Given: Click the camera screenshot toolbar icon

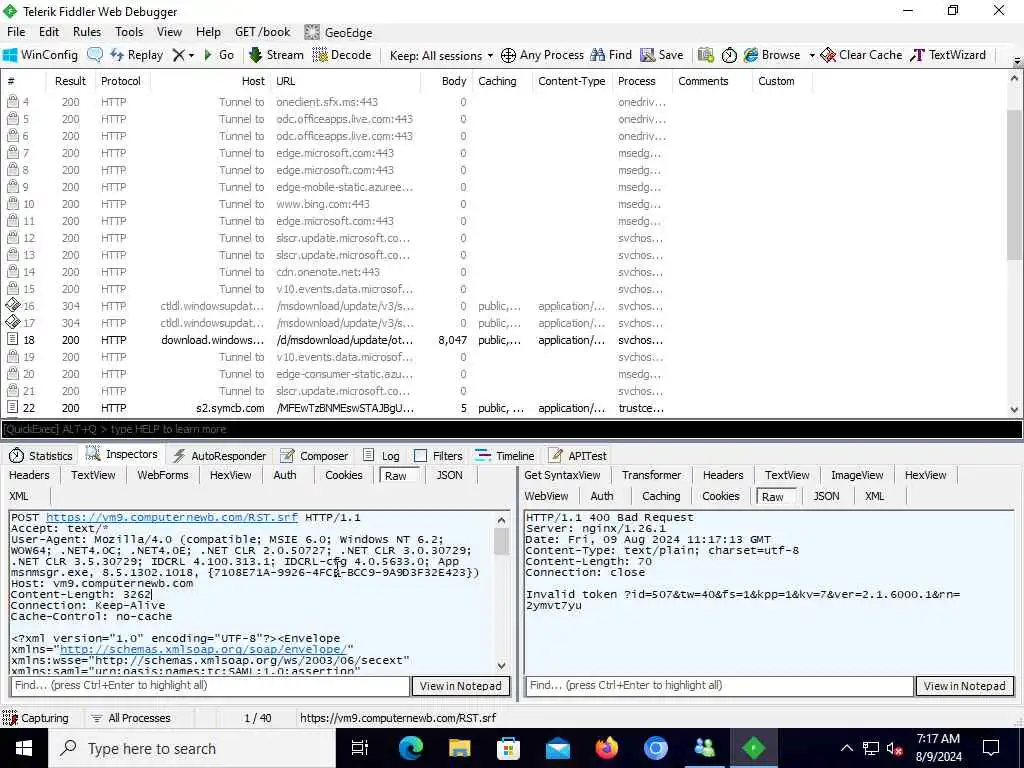Looking at the screenshot, I should (705, 56).
